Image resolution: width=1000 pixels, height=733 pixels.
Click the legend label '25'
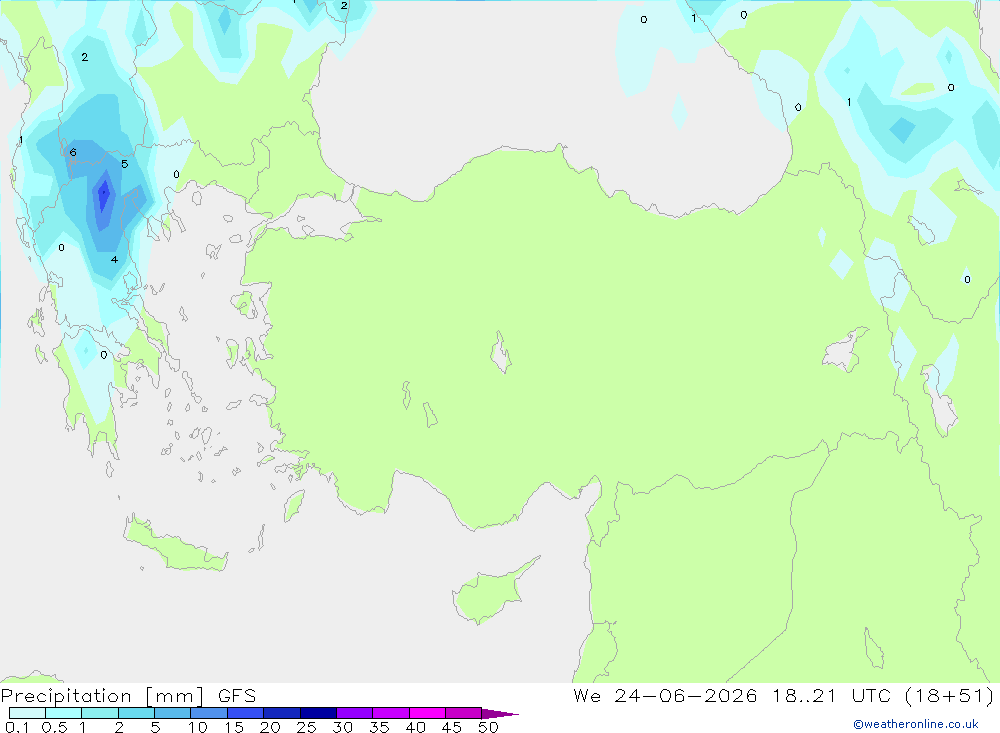click(307, 727)
